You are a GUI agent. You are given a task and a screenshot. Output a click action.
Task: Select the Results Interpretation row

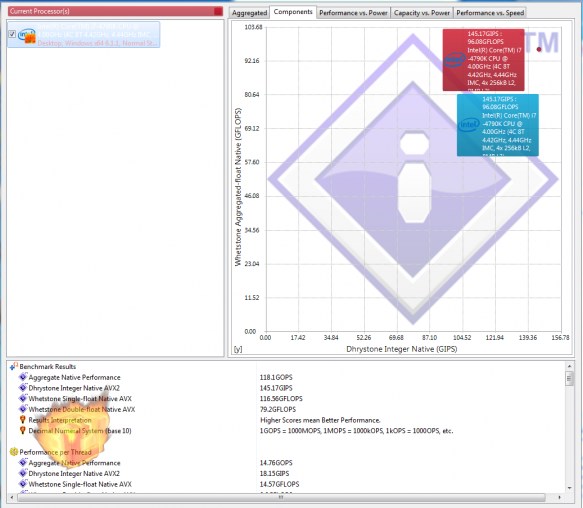60,420
